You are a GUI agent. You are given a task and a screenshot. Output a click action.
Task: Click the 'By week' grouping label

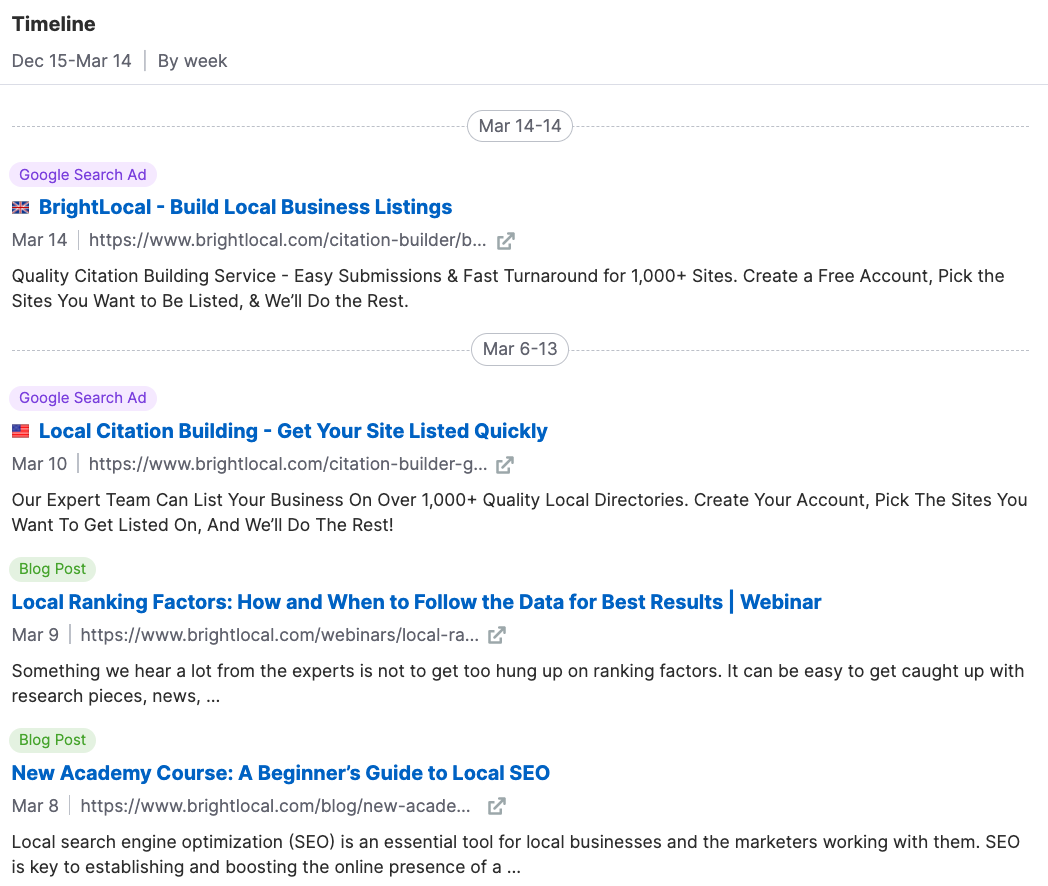[192, 61]
